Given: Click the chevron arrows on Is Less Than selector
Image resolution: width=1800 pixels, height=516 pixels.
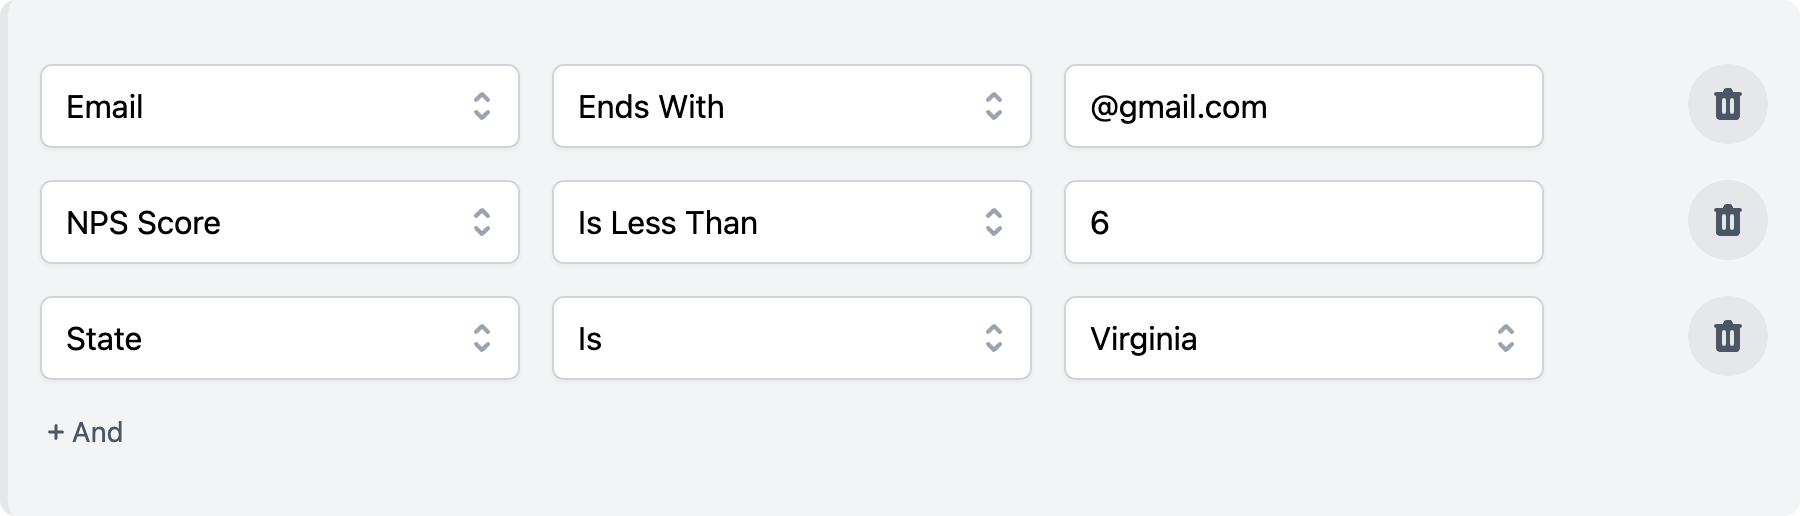Looking at the screenshot, I should (x=994, y=222).
